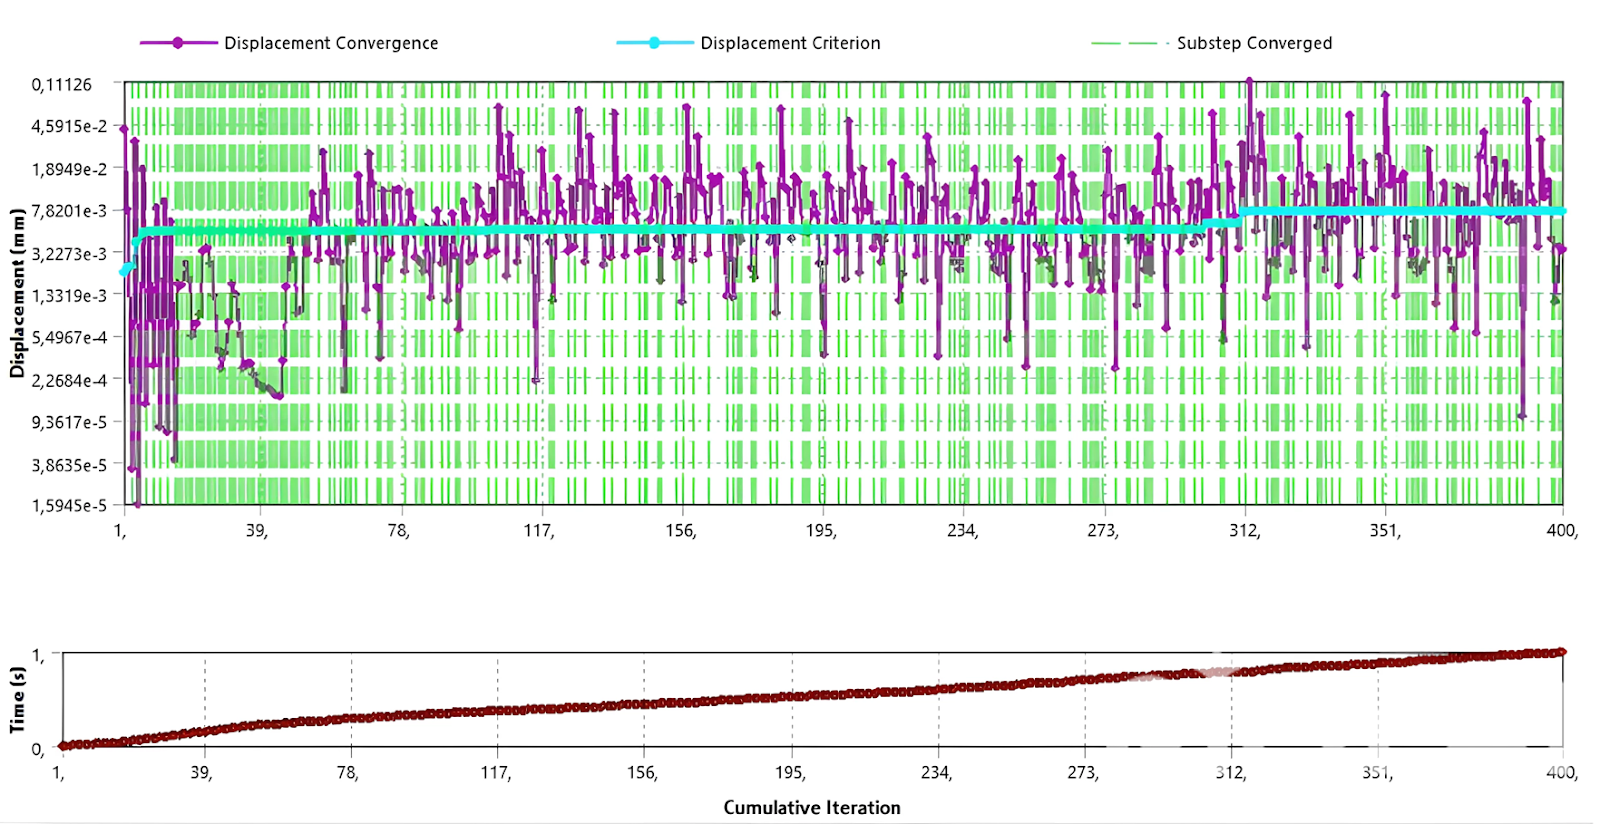Viewport: 1600px width, 824px height.
Task: Click the cyan criterion line step near 312
Action: point(1238,216)
